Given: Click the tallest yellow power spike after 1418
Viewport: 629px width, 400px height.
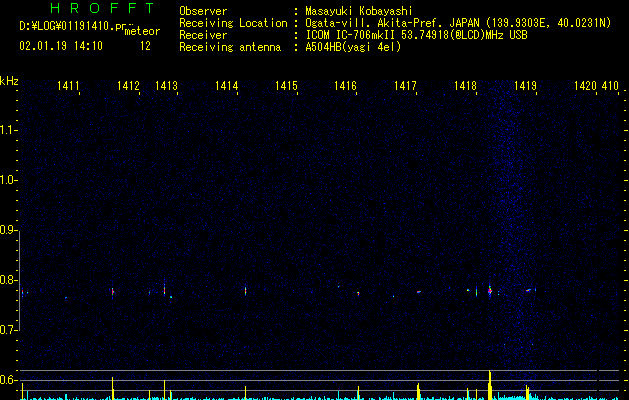Looking at the screenshot, I should coord(490,385).
